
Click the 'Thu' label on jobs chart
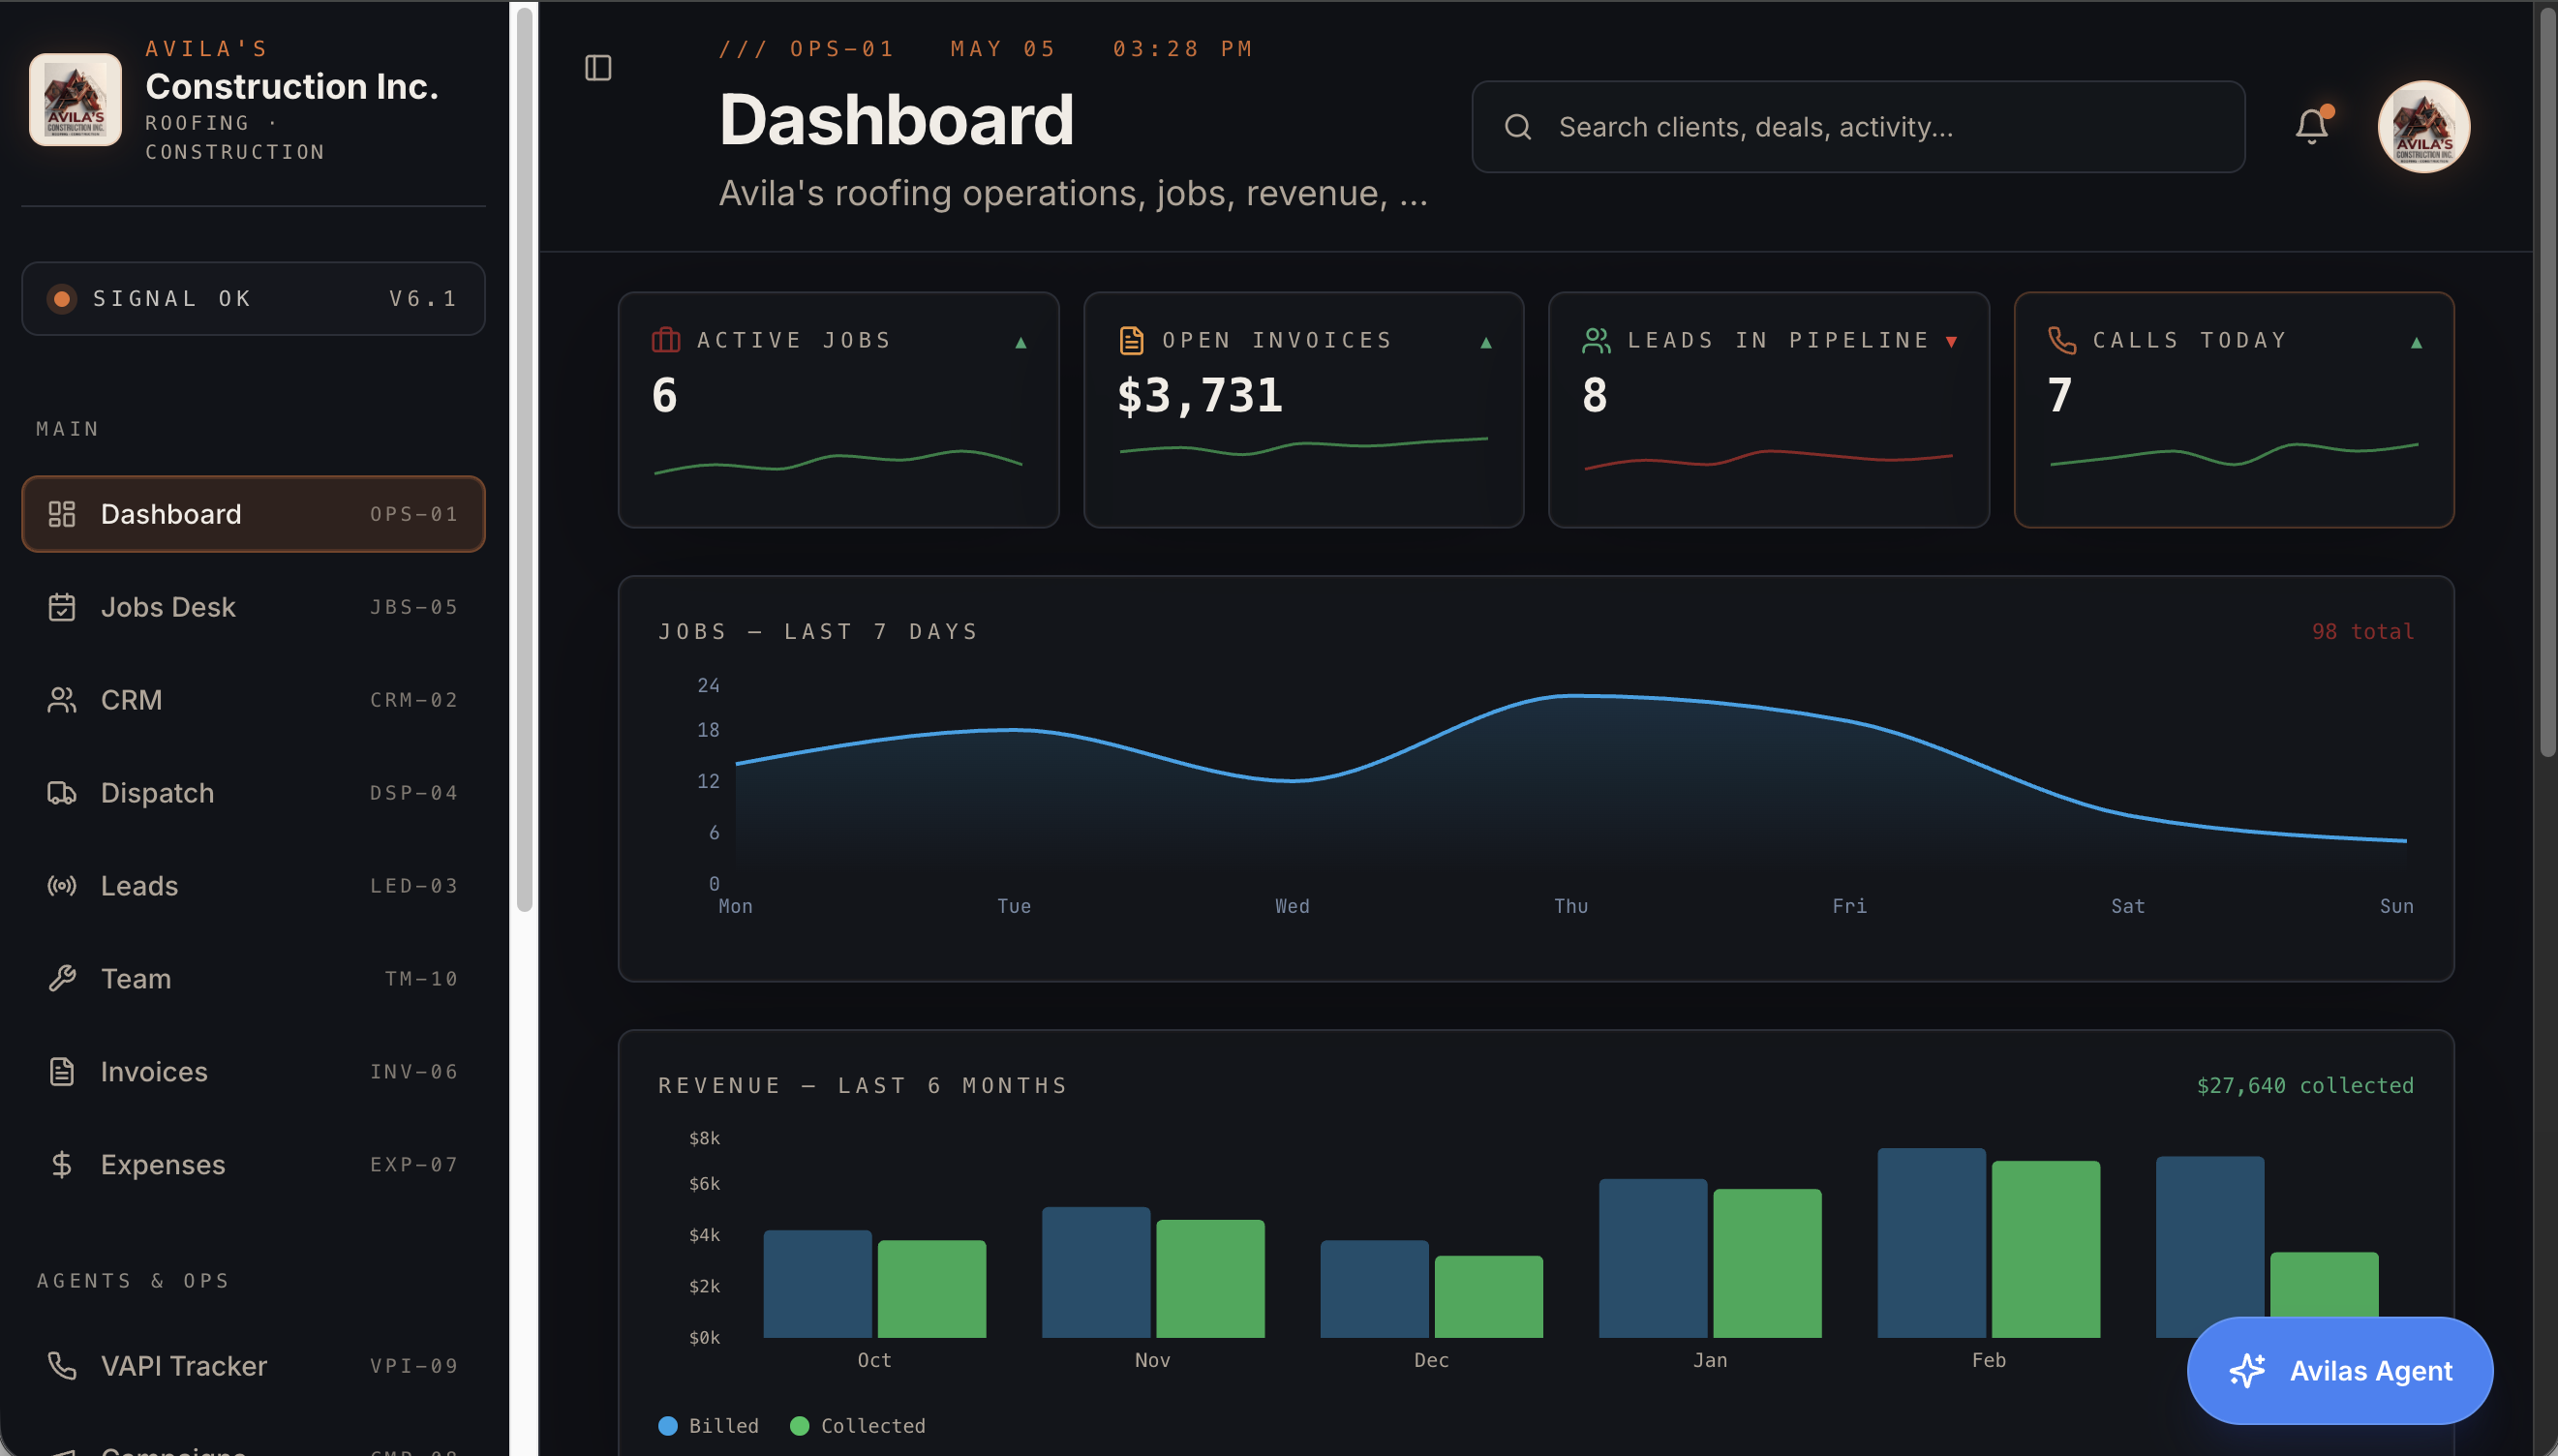point(1571,907)
